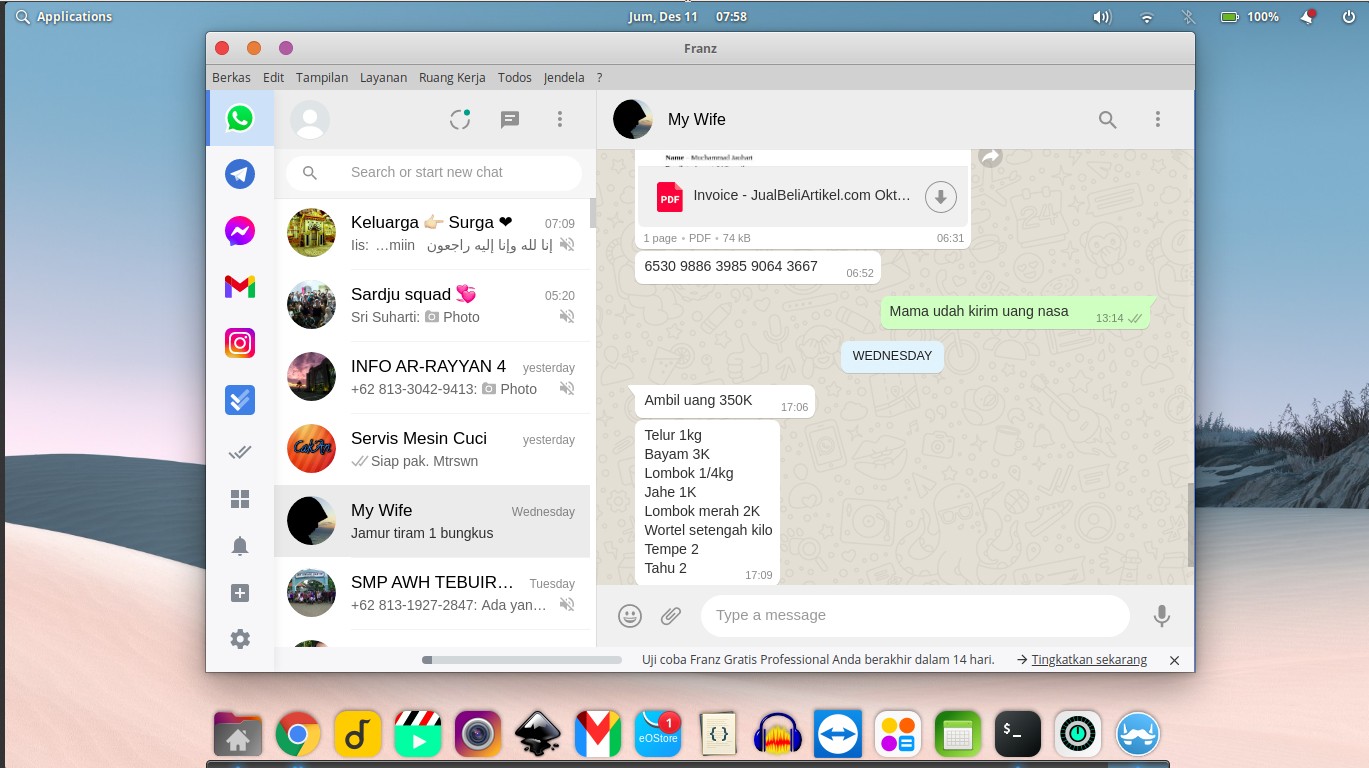Screen dimensions: 1369x768
Task: Open the volume indicator in top panel
Action: (x=1102, y=17)
